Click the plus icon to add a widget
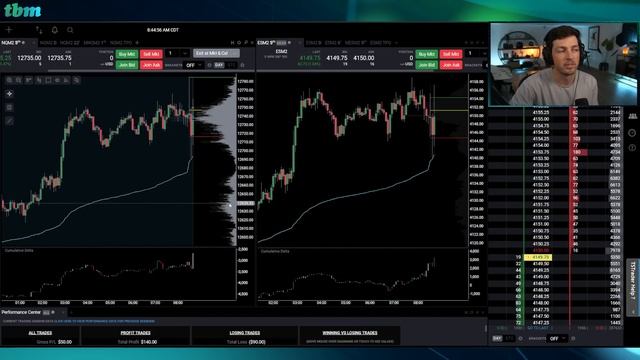The image size is (640, 360). click(9, 30)
